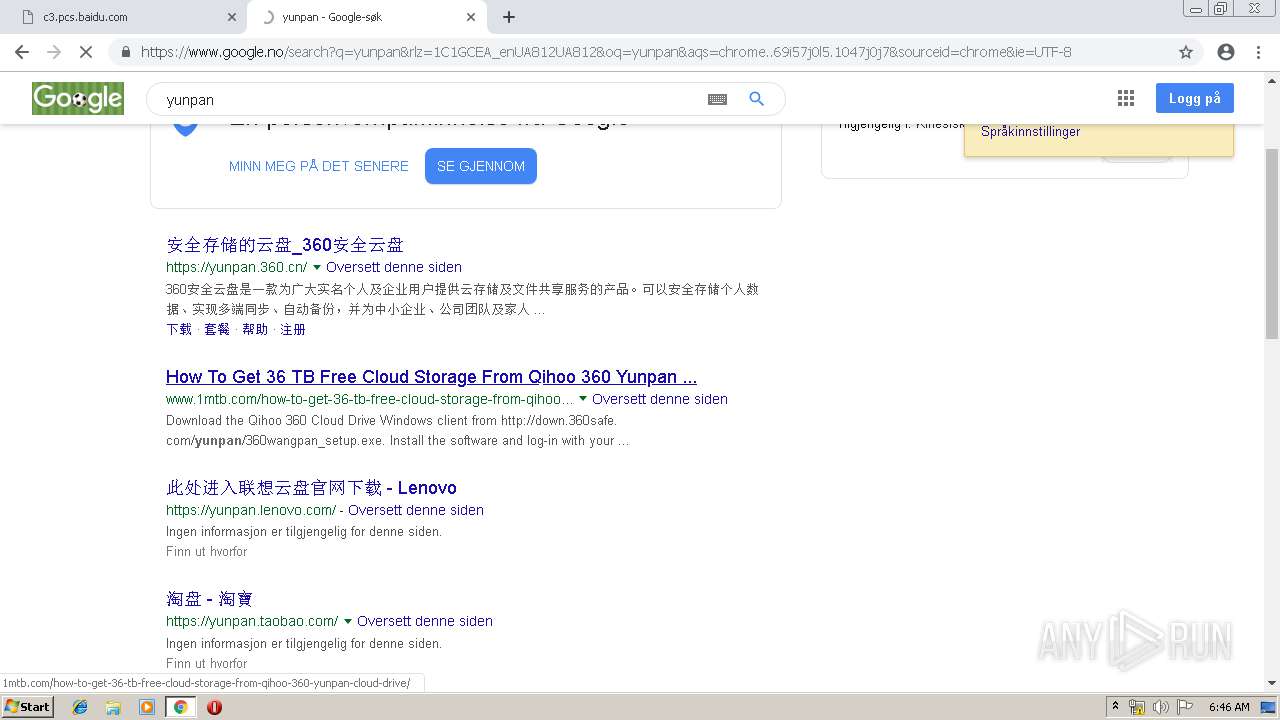Bookmark this page with the star icon
The height and width of the screenshot is (720, 1280).
coord(1186,52)
